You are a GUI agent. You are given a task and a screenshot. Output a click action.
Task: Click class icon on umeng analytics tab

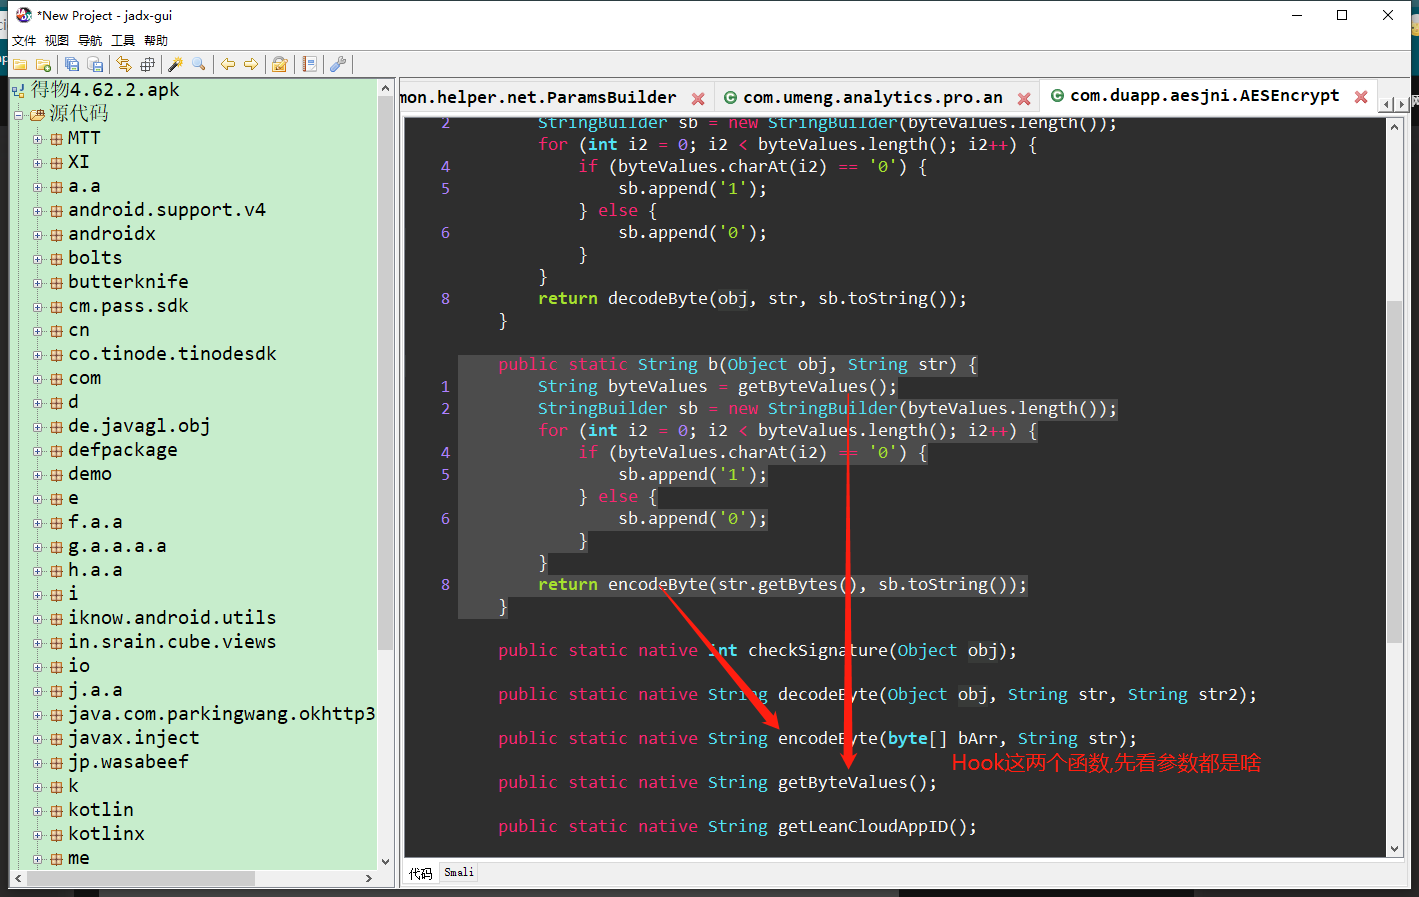[x=730, y=97]
